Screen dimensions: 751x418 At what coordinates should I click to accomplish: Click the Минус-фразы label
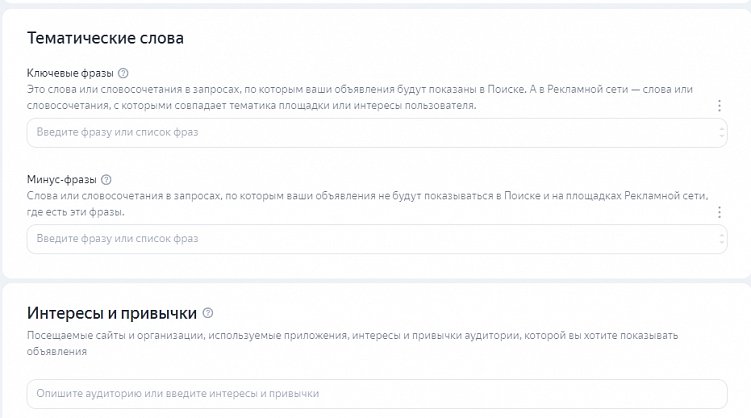click(x=61, y=180)
